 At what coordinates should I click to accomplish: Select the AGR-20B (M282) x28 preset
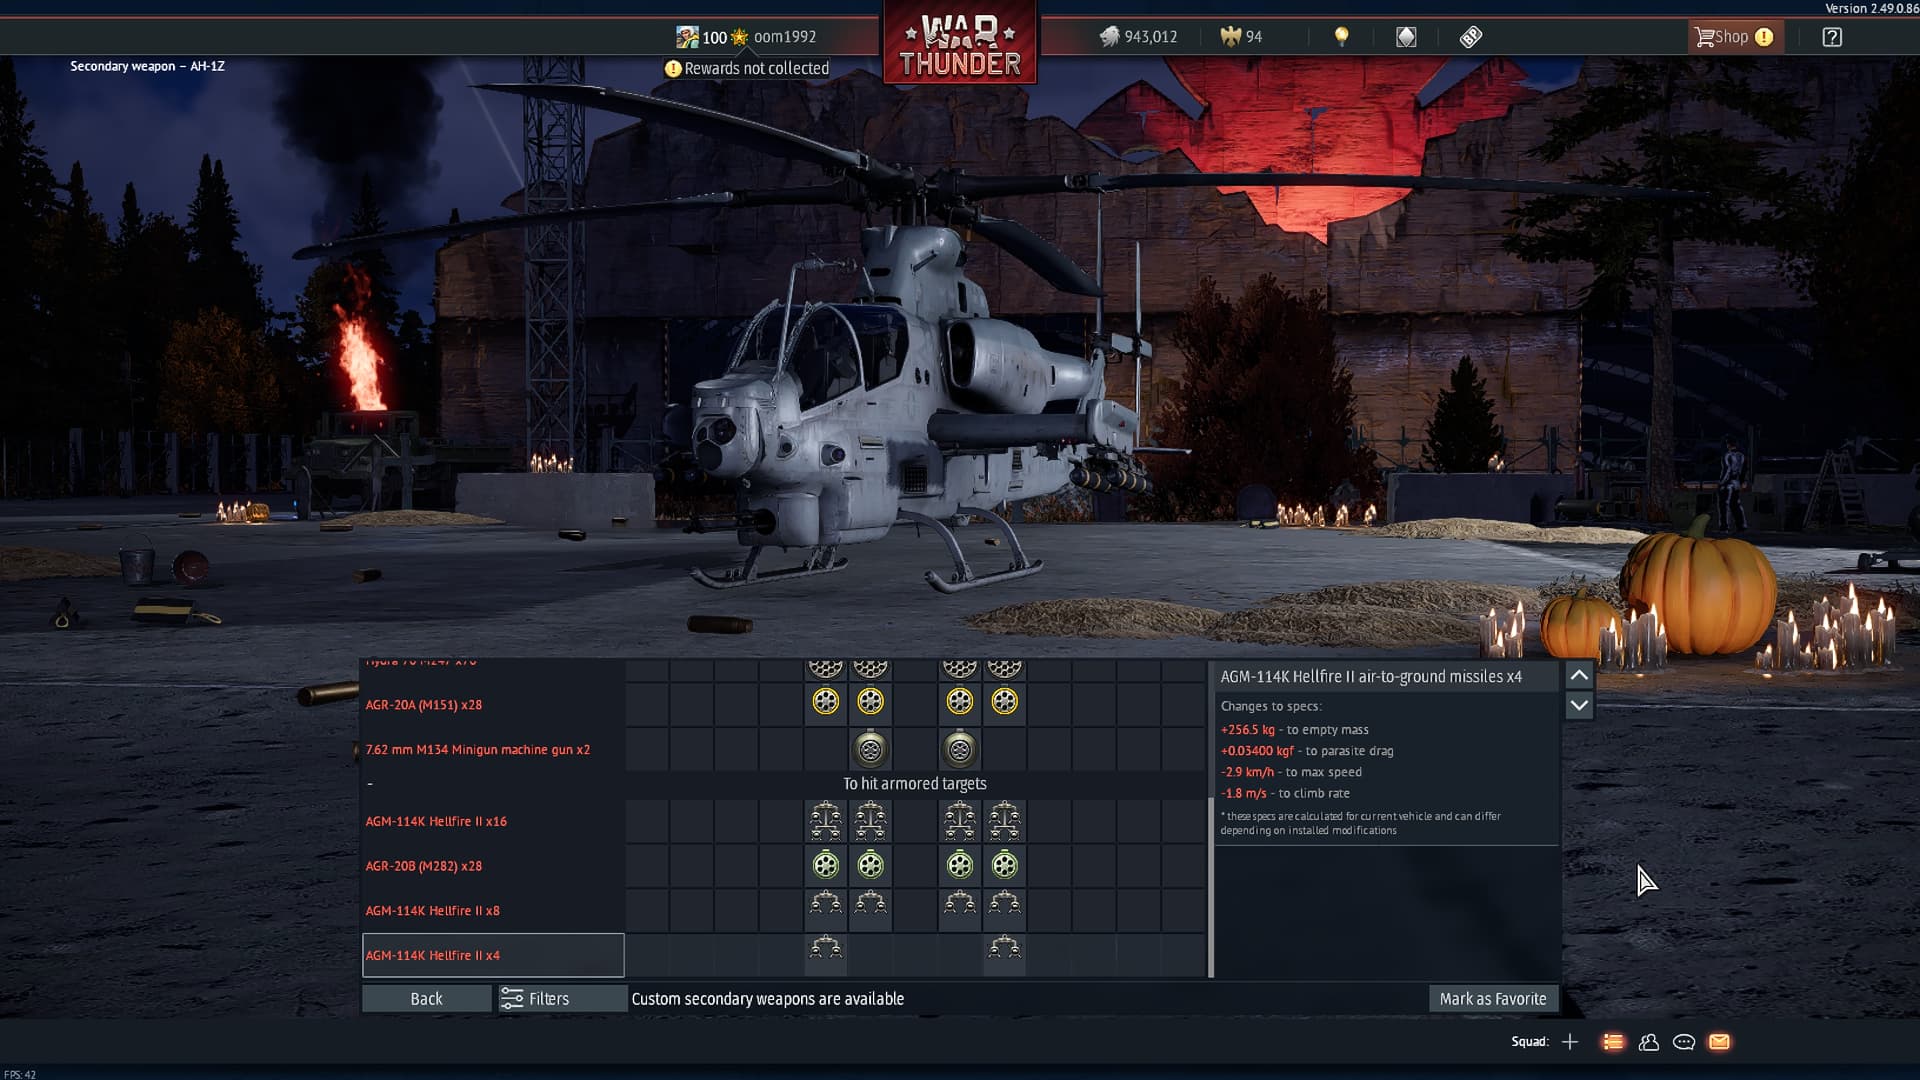click(423, 866)
